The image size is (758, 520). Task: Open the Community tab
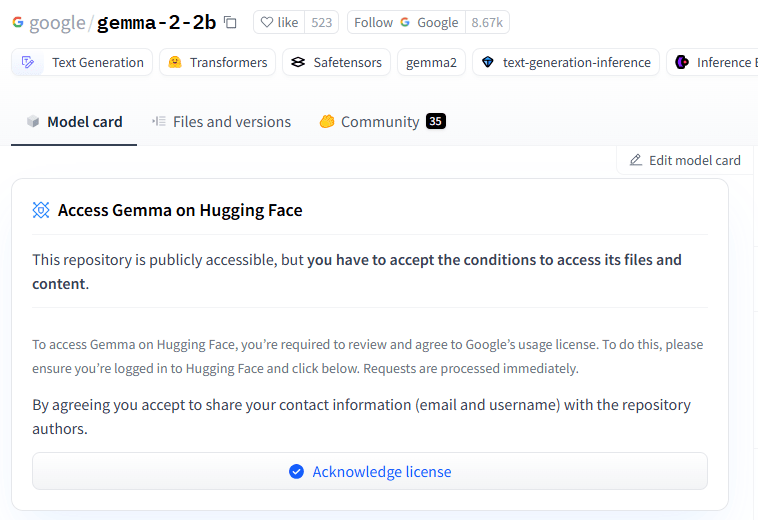point(382,122)
